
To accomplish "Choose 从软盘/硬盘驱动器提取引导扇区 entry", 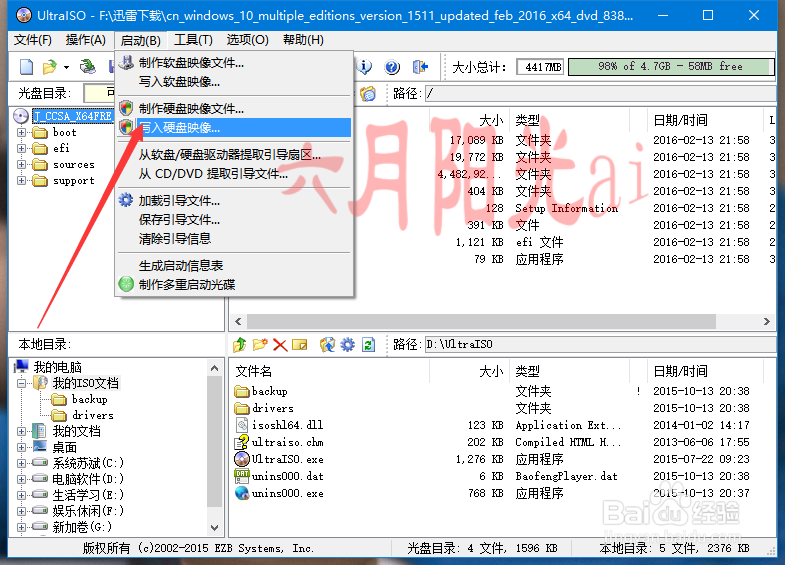I will click(234, 155).
